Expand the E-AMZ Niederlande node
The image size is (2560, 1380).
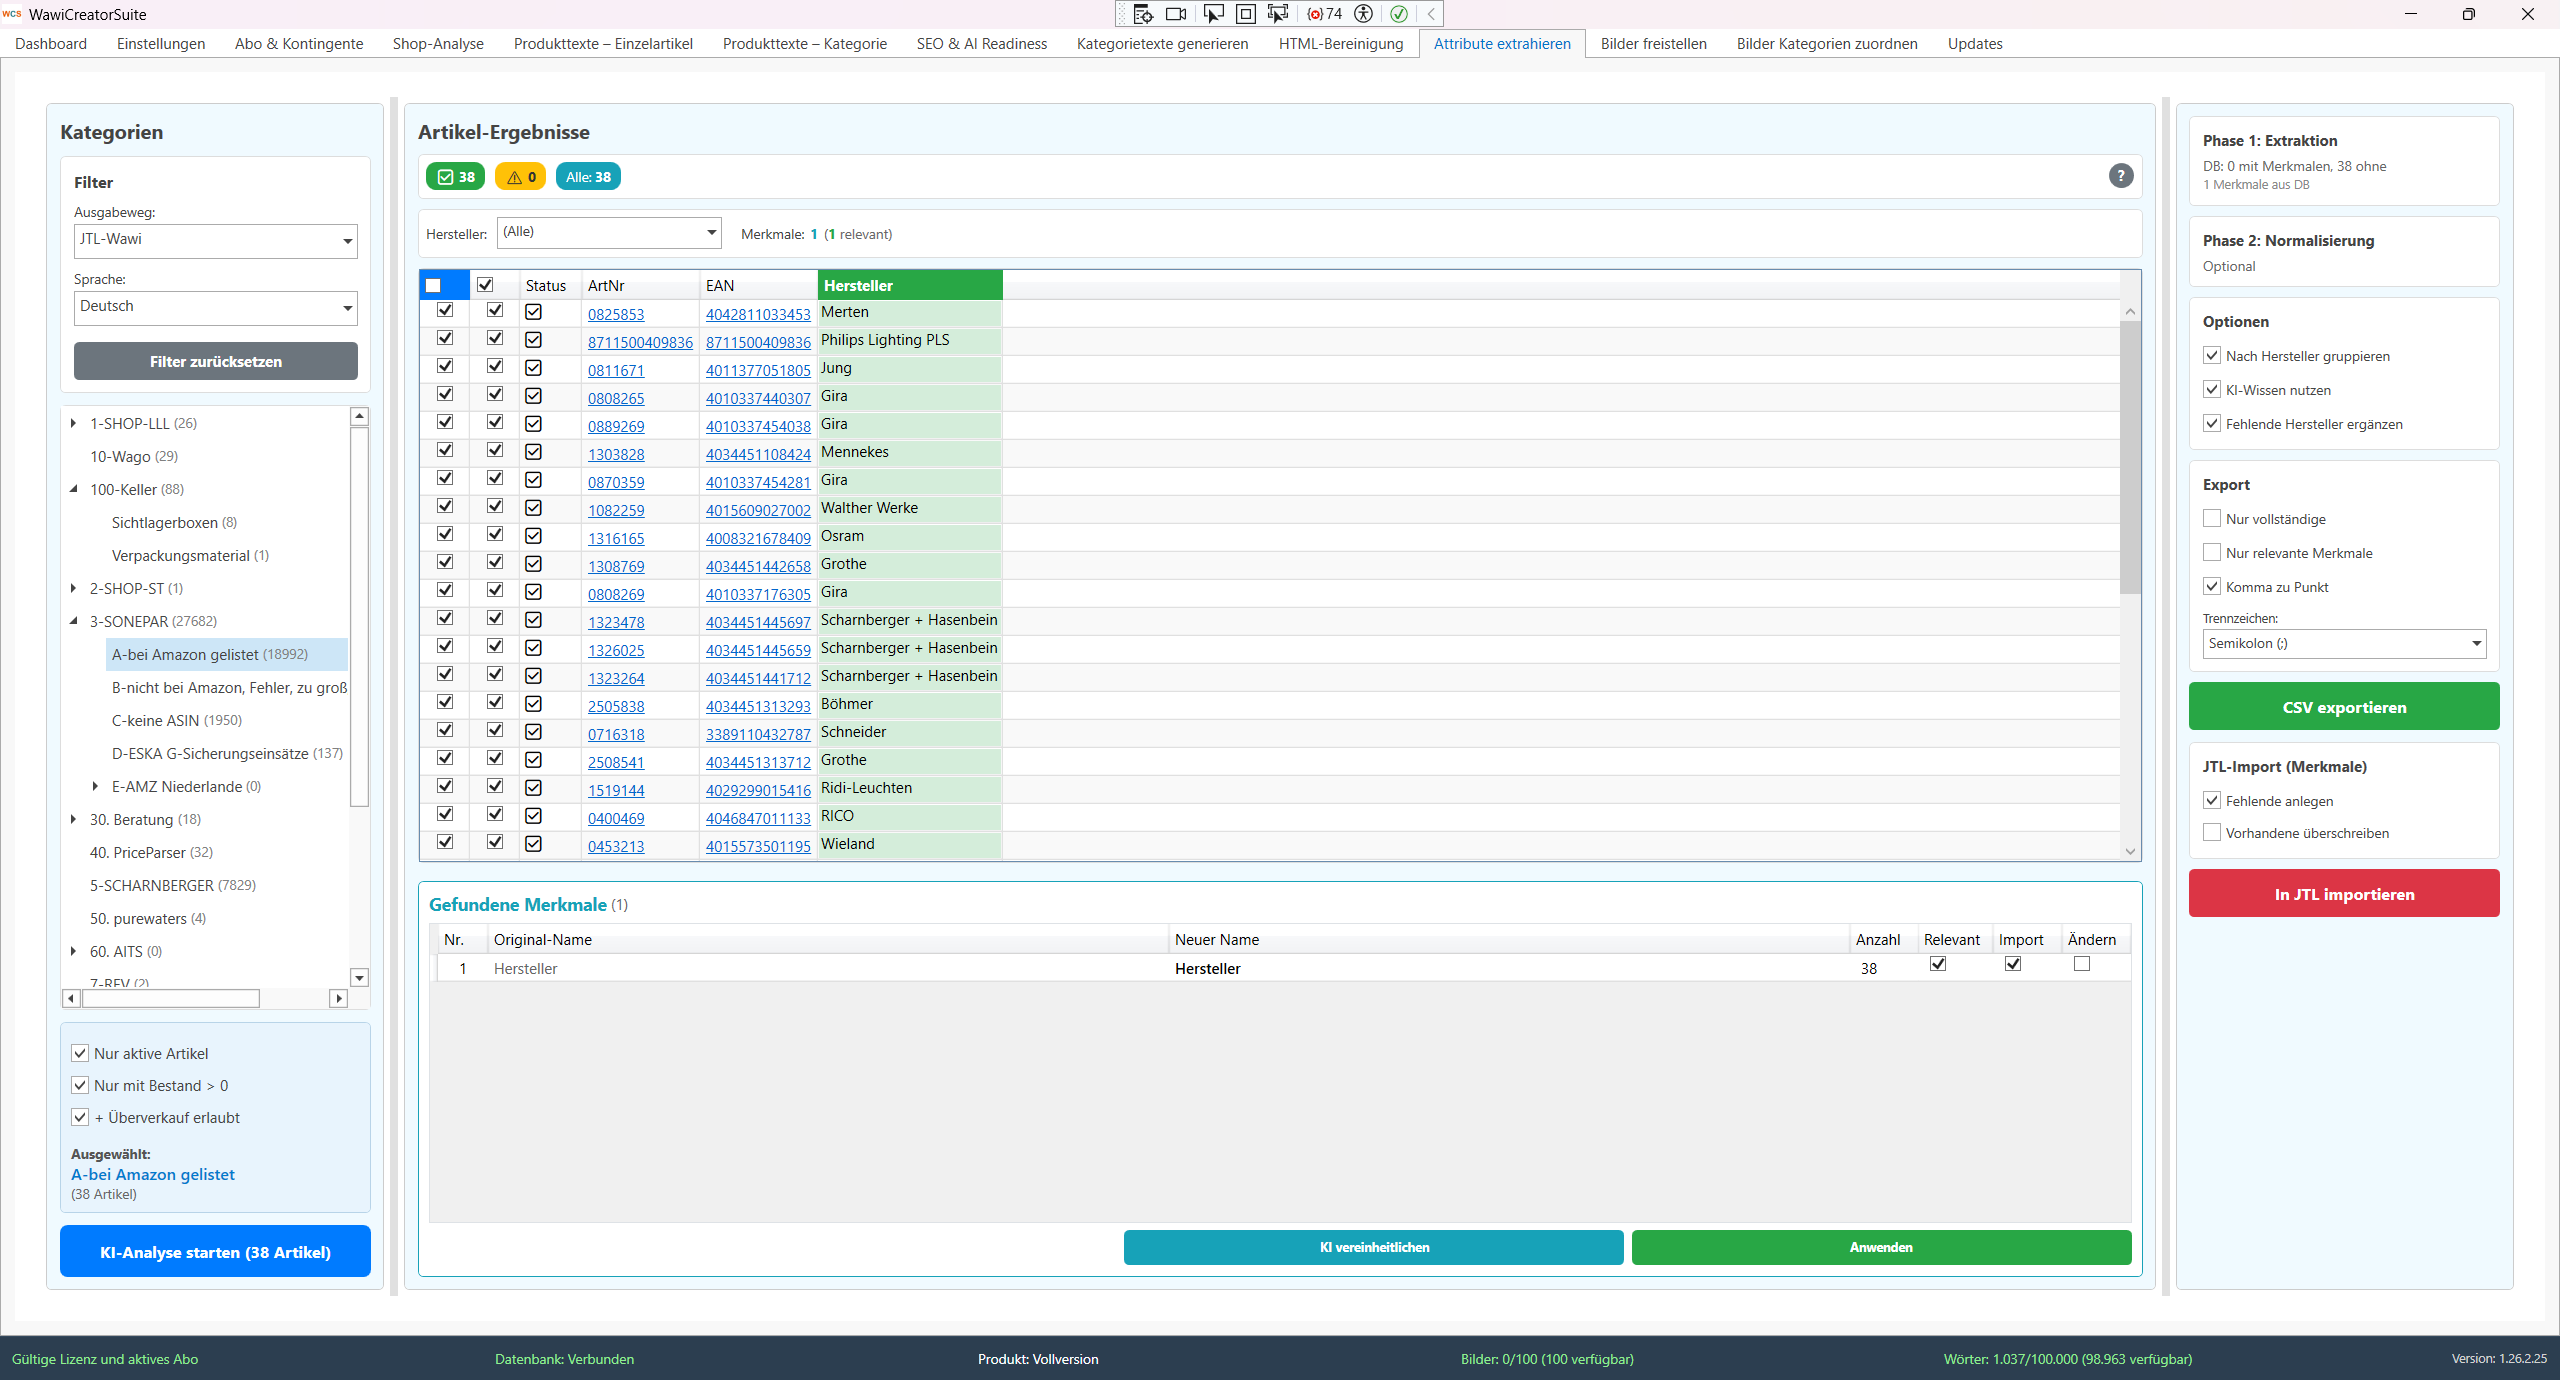[96, 786]
